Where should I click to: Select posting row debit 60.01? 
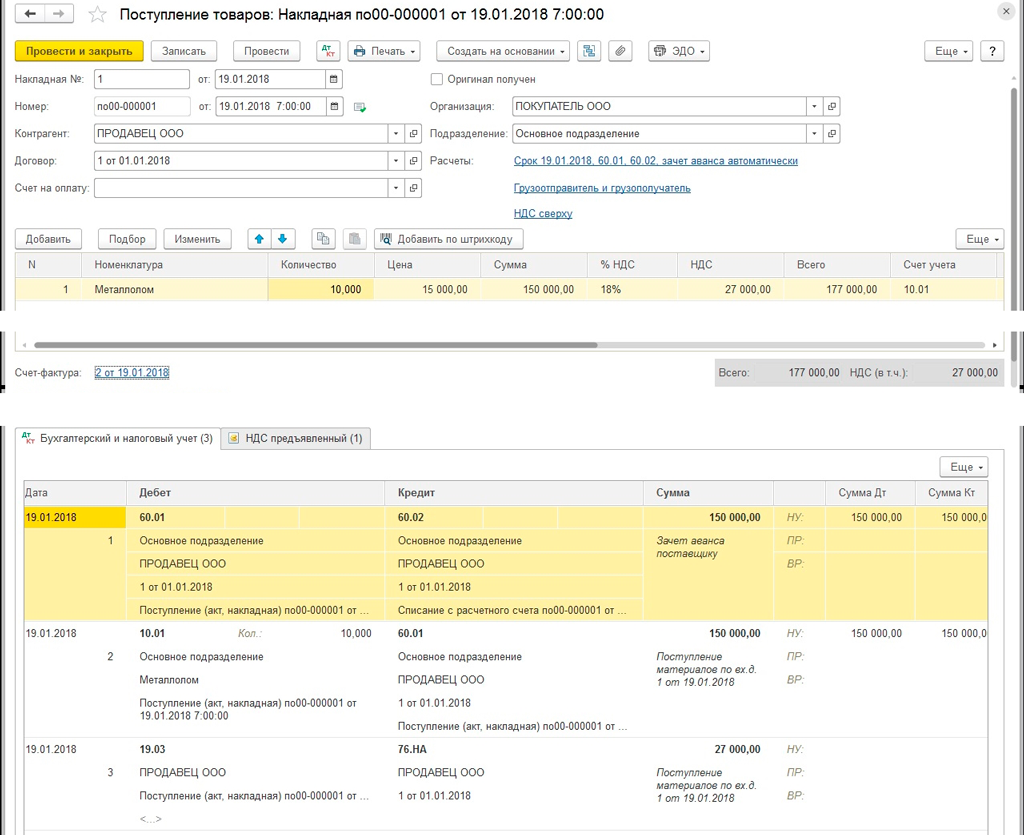152,517
